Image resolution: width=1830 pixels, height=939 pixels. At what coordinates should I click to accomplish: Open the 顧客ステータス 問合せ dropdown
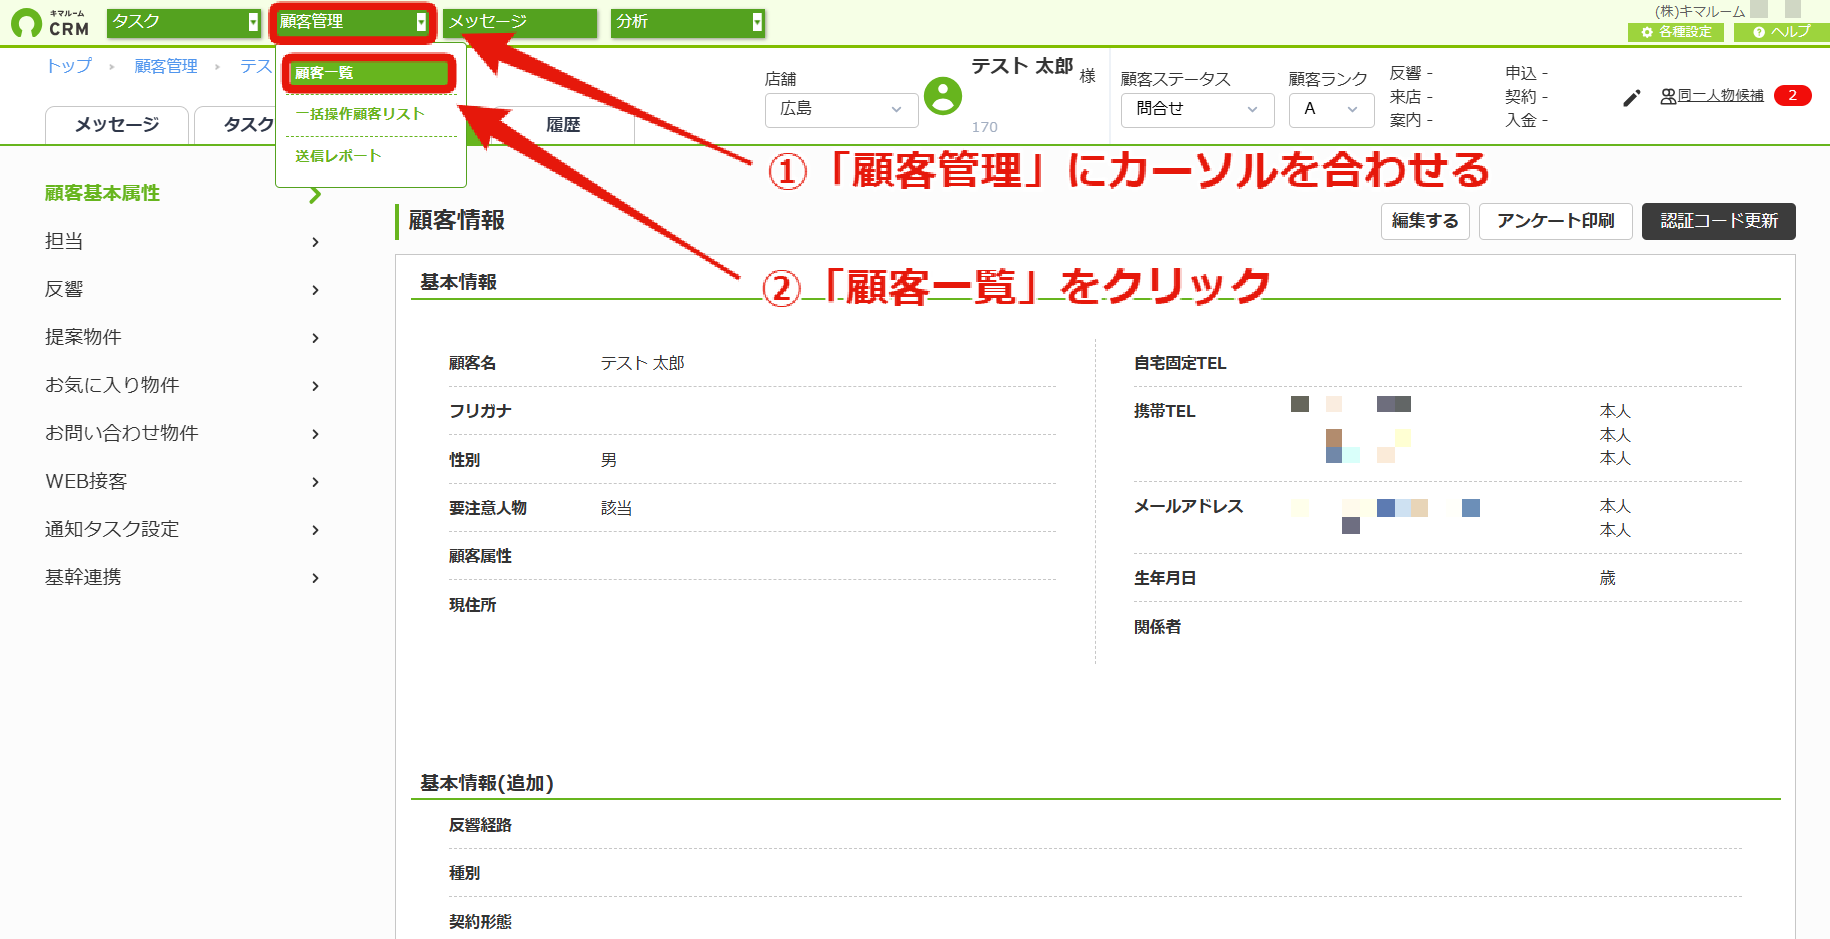[x=1197, y=109]
